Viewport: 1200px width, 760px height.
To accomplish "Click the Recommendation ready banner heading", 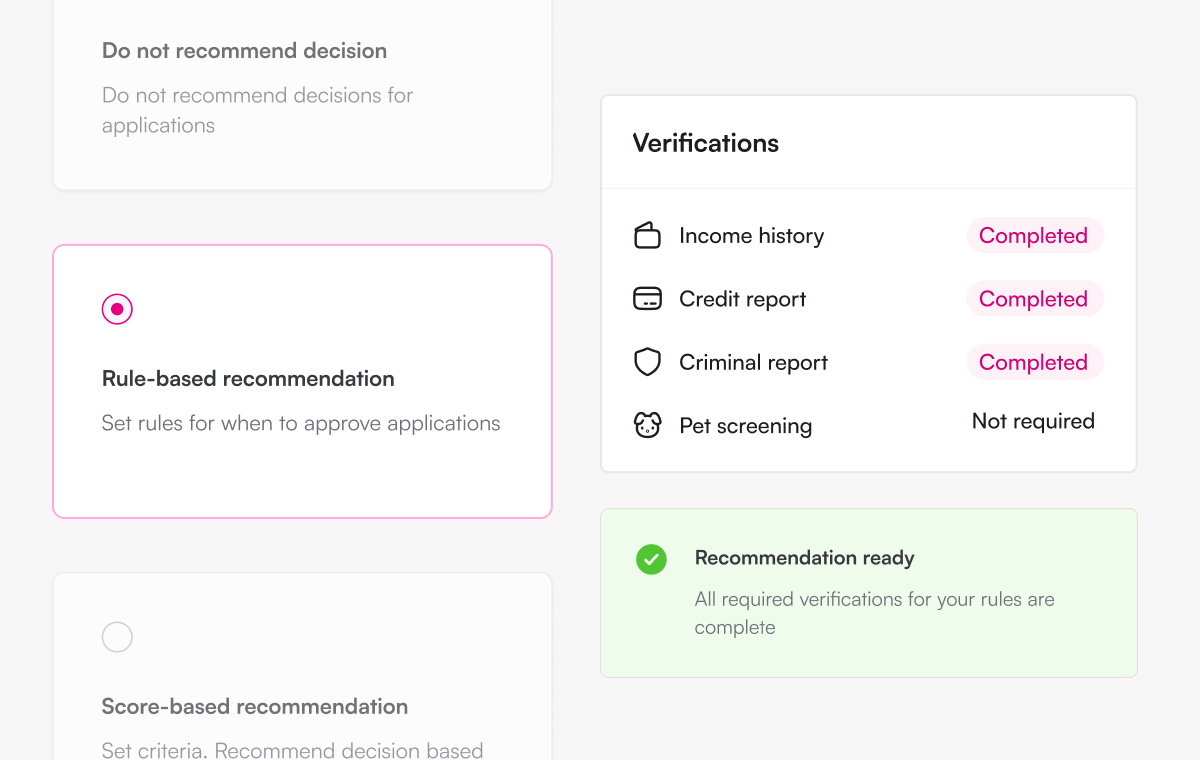I will [x=805, y=558].
